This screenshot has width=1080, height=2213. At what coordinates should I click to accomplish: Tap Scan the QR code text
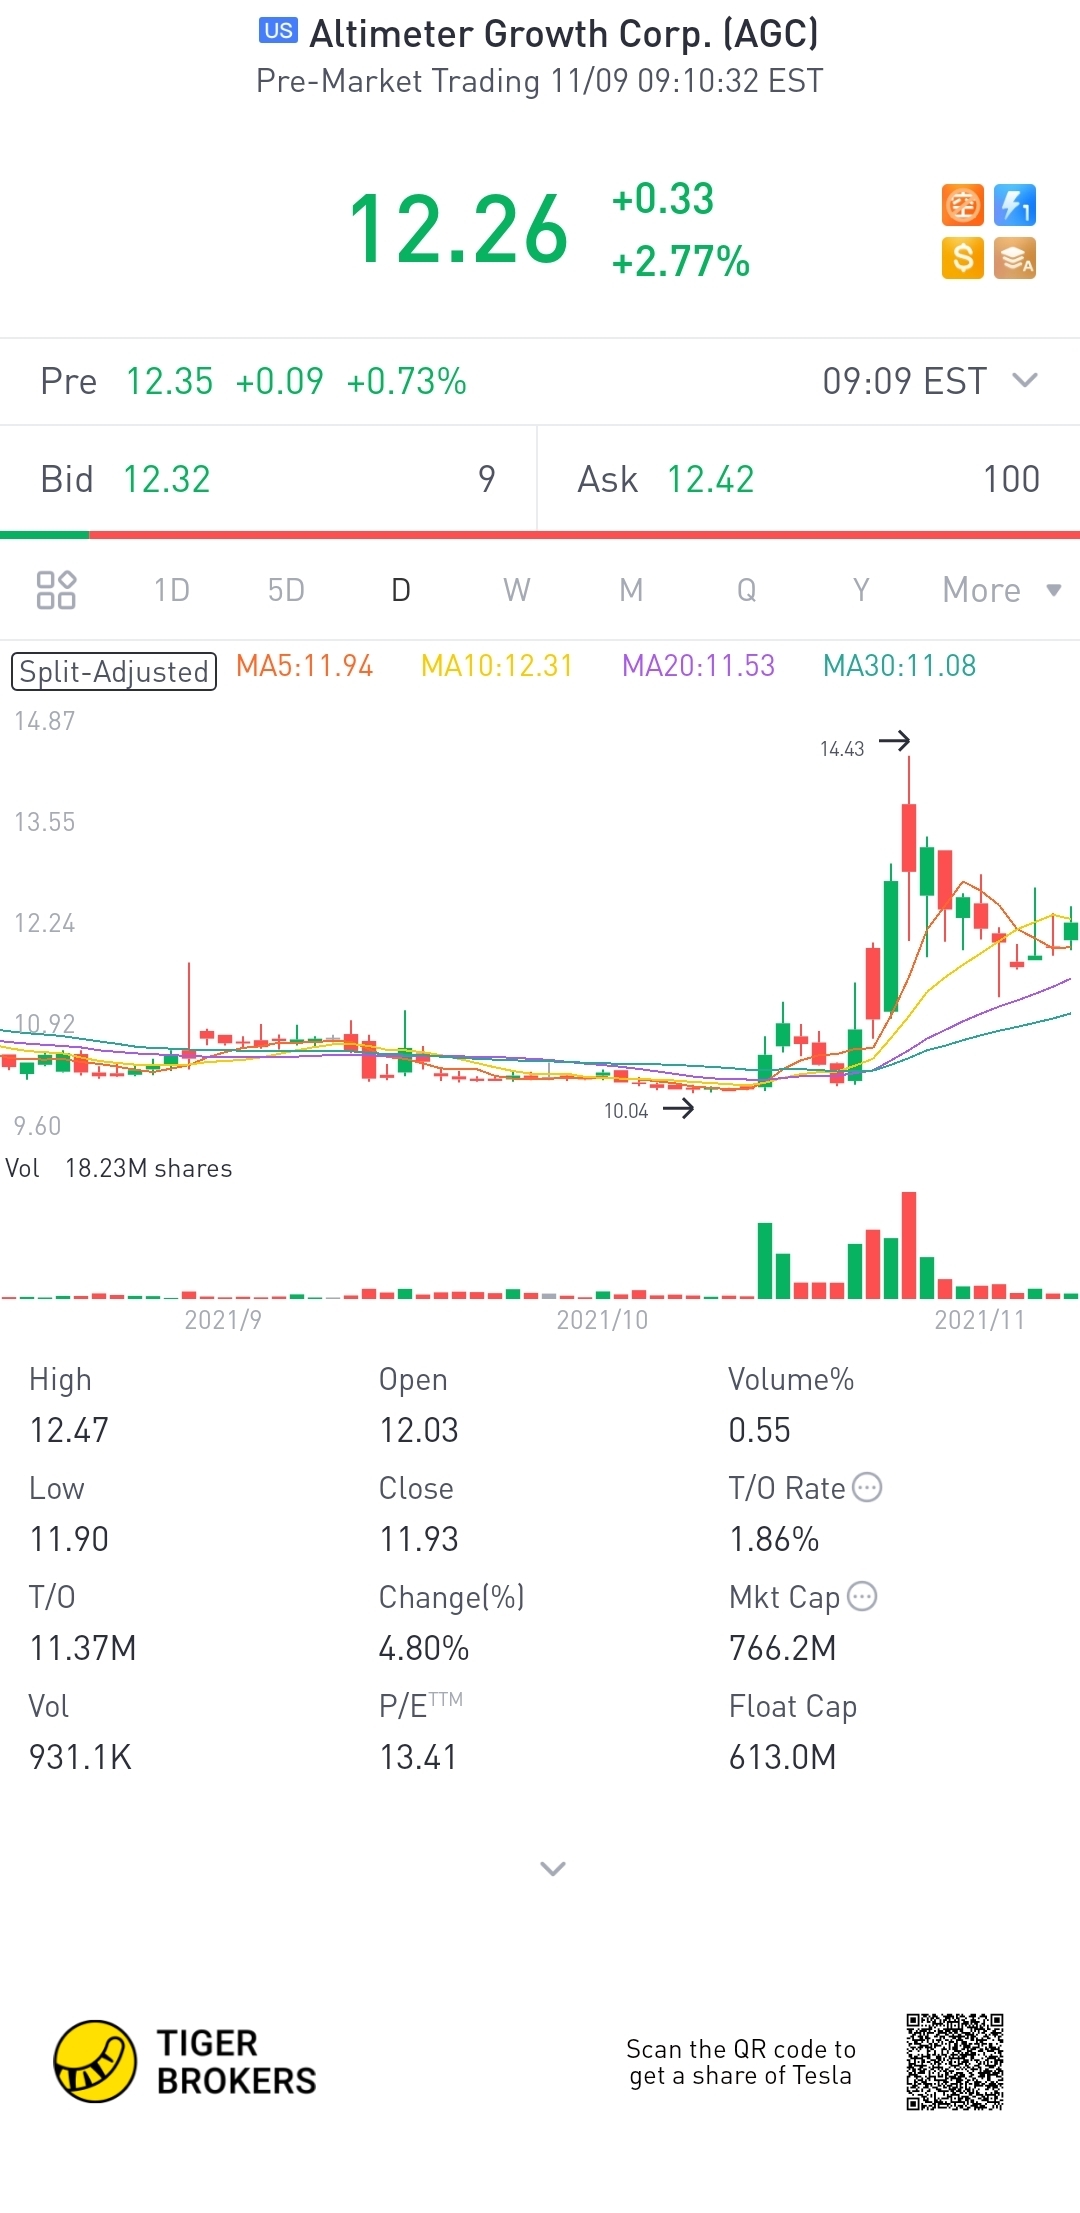point(740,2062)
